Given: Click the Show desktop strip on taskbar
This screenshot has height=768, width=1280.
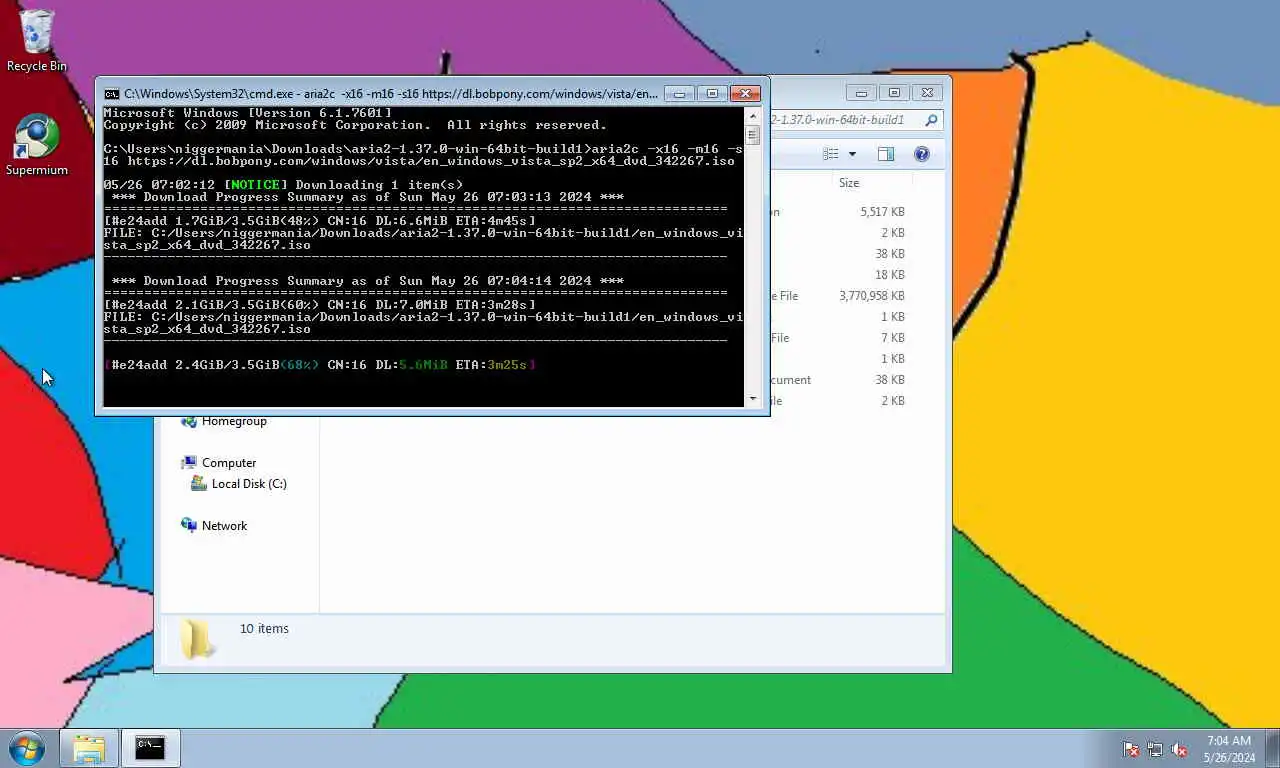Looking at the screenshot, I should click(1273, 748).
